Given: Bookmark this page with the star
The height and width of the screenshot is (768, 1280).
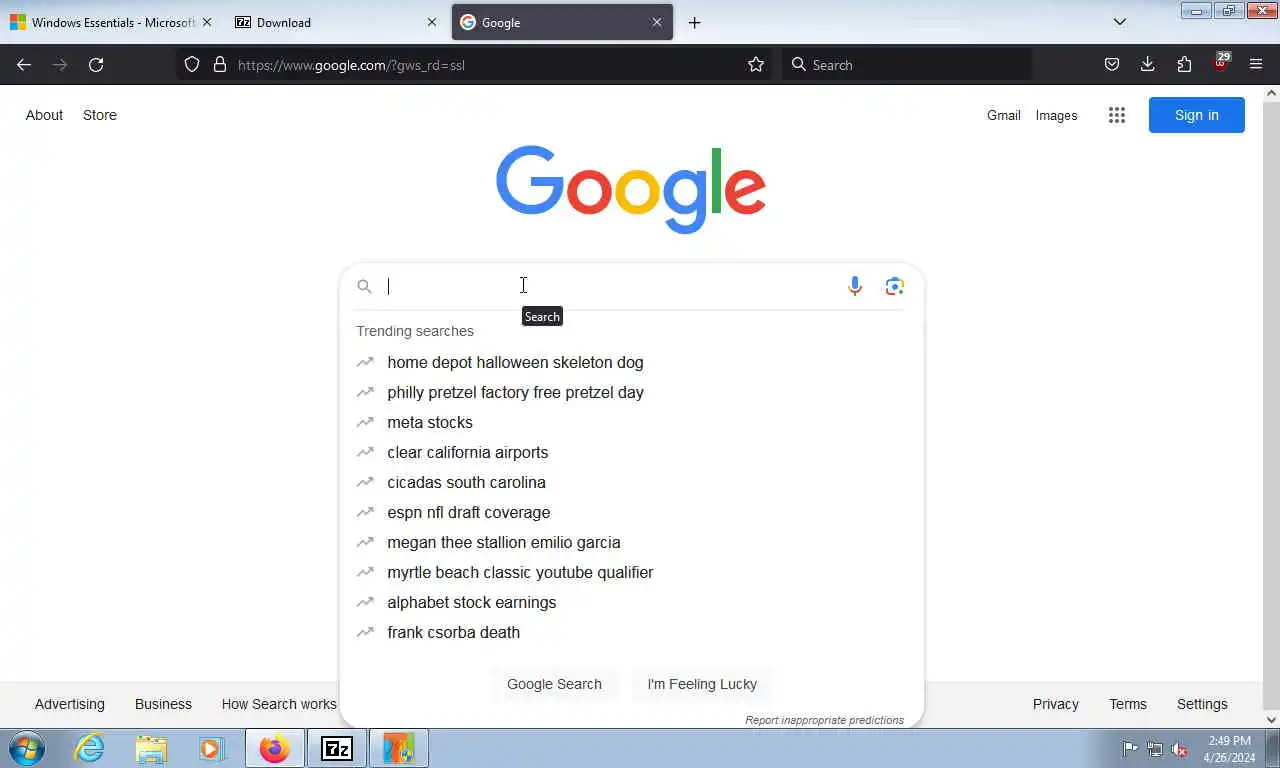Looking at the screenshot, I should [756, 65].
